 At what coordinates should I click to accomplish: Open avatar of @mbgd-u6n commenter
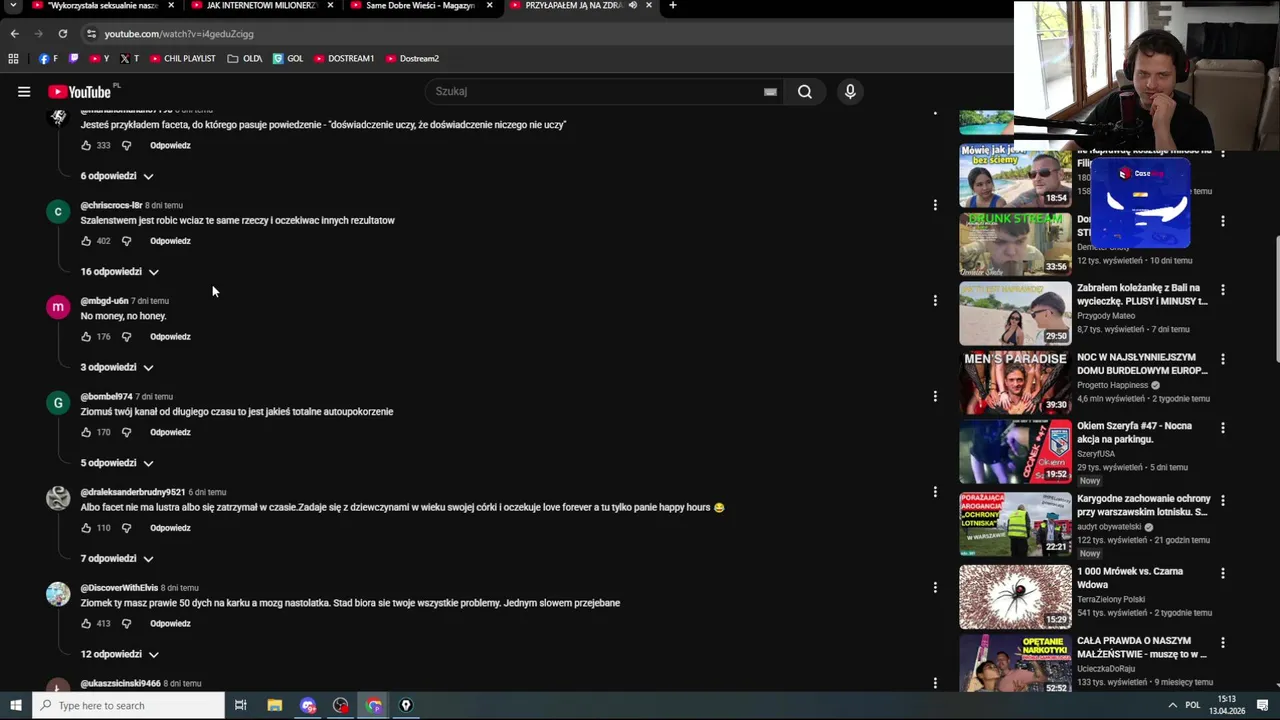[x=58, y=307]
